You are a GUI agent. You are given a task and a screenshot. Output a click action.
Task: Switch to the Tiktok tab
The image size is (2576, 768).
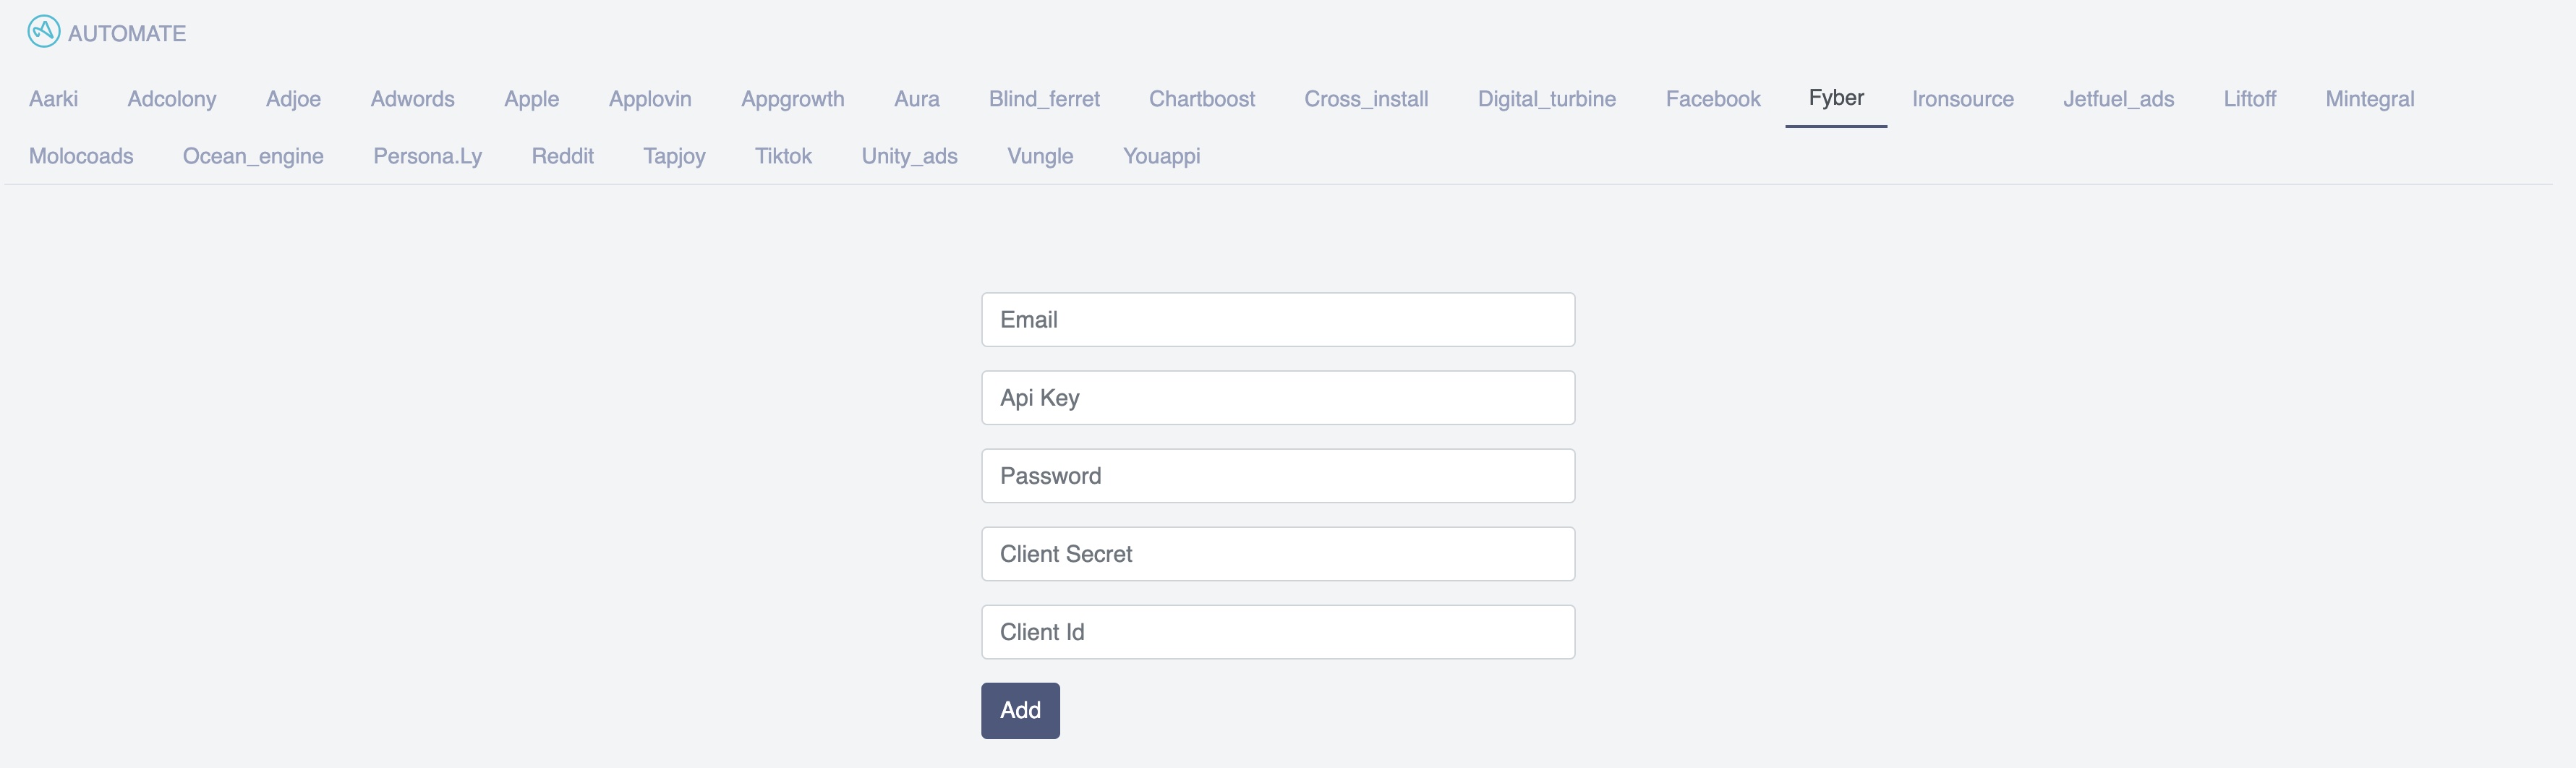pos(783,156)
